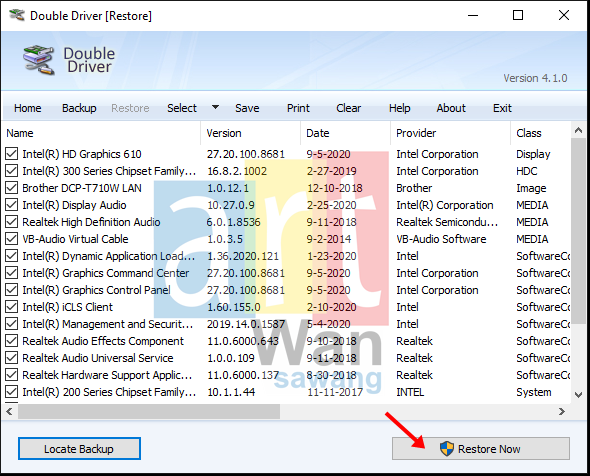Image resolution: width=590 pixels, height=476 pixels.
Task: Click the HDC class cell
Action: click(x=527, y=171)
